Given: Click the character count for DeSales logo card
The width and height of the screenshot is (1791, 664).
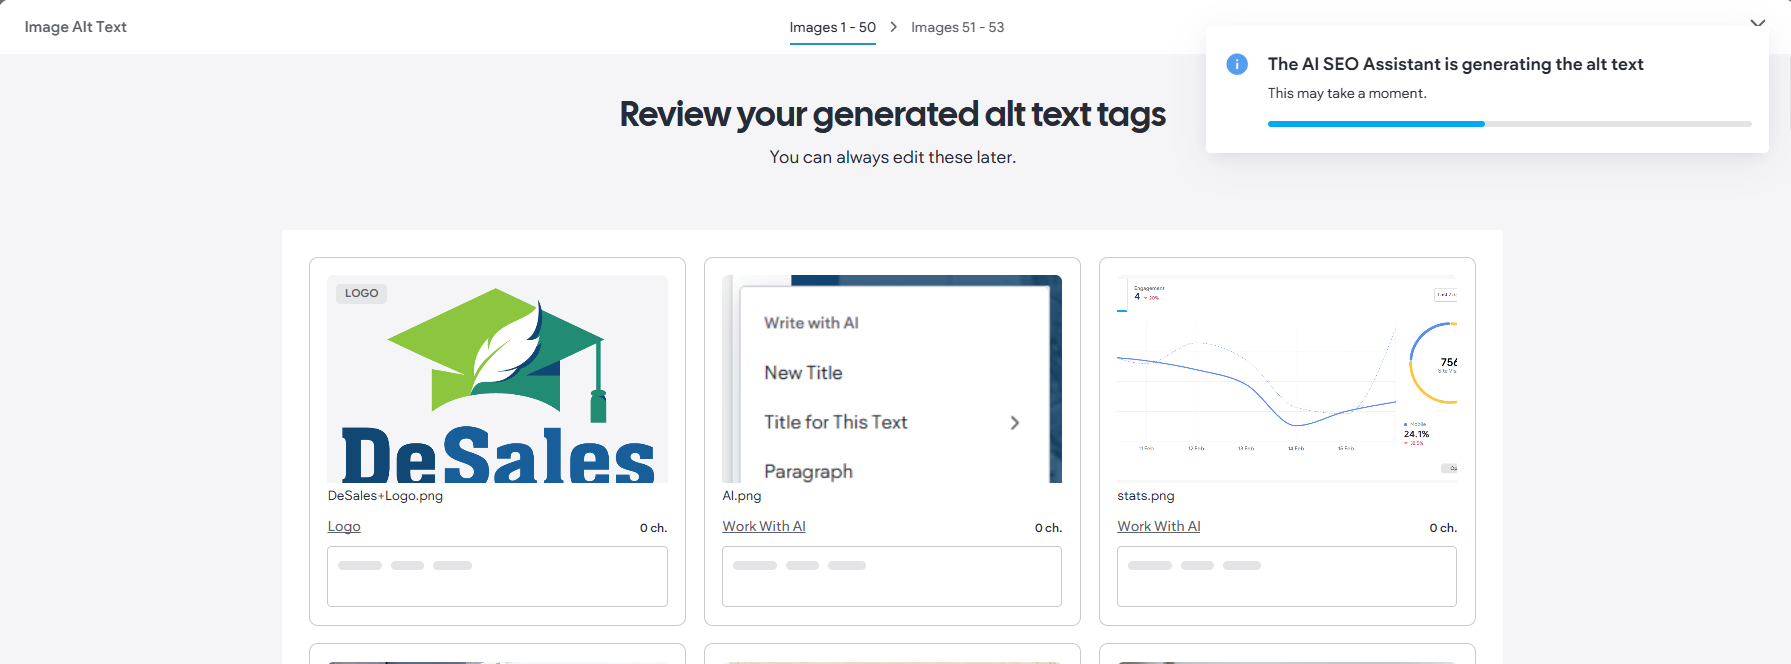Looking at the screenshot, I should (653, 528).
